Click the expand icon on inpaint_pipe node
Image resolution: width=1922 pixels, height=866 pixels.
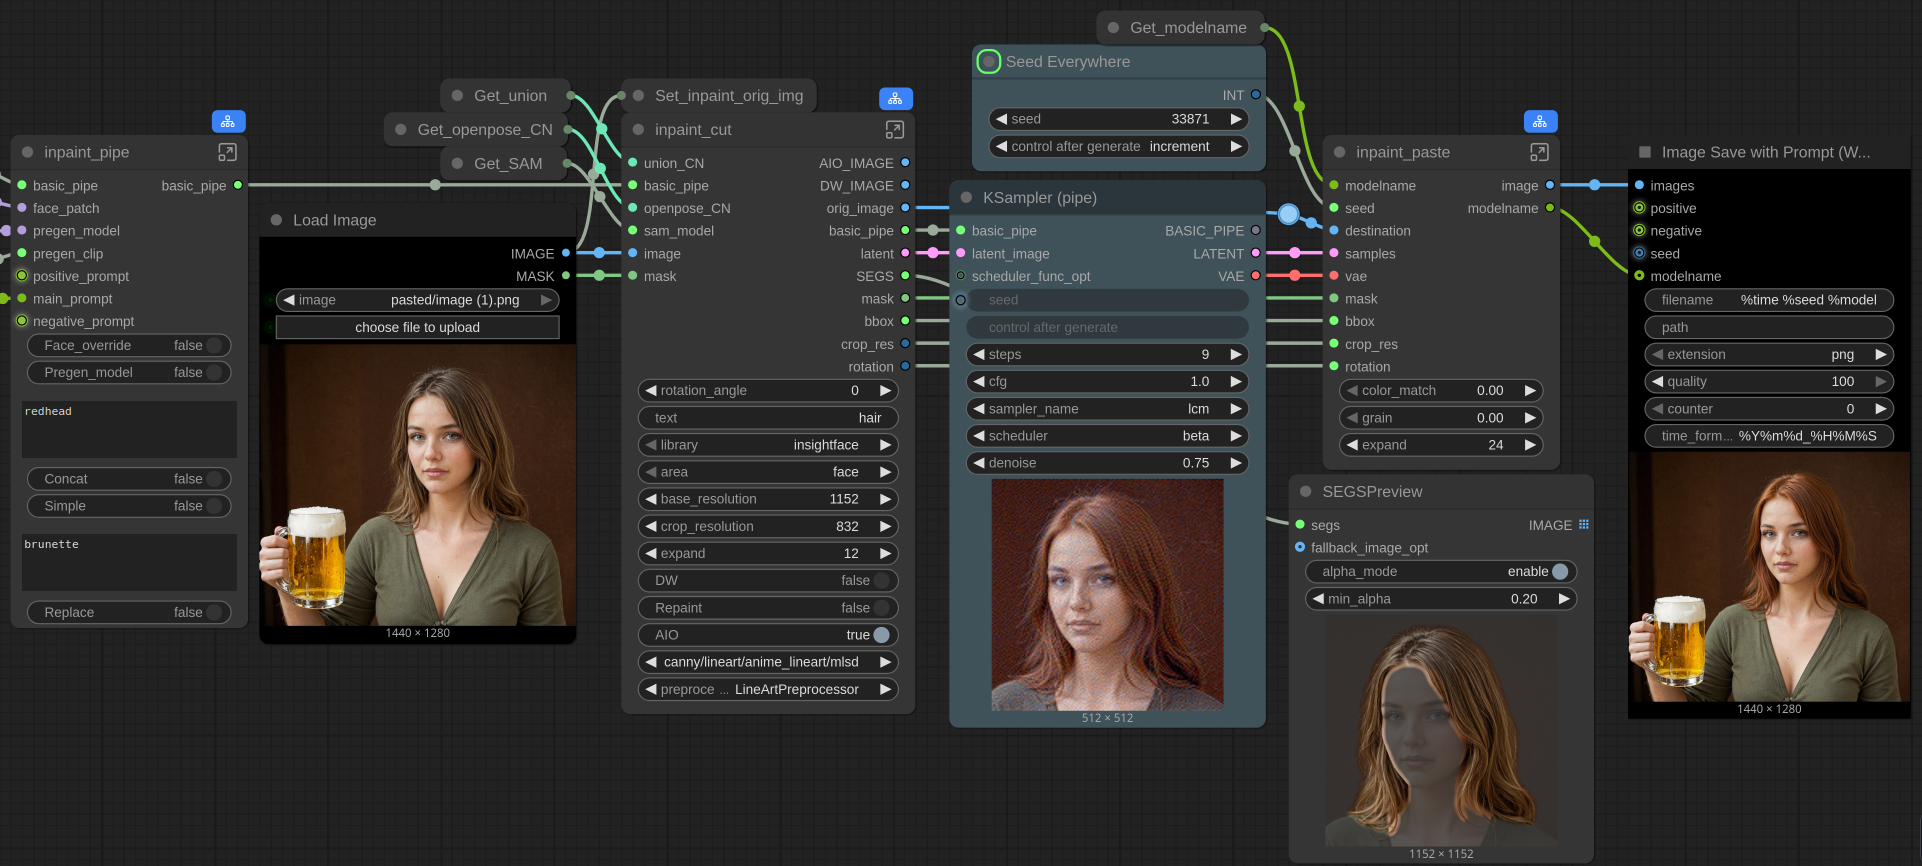pyautogui.click(x=227, y=152)
